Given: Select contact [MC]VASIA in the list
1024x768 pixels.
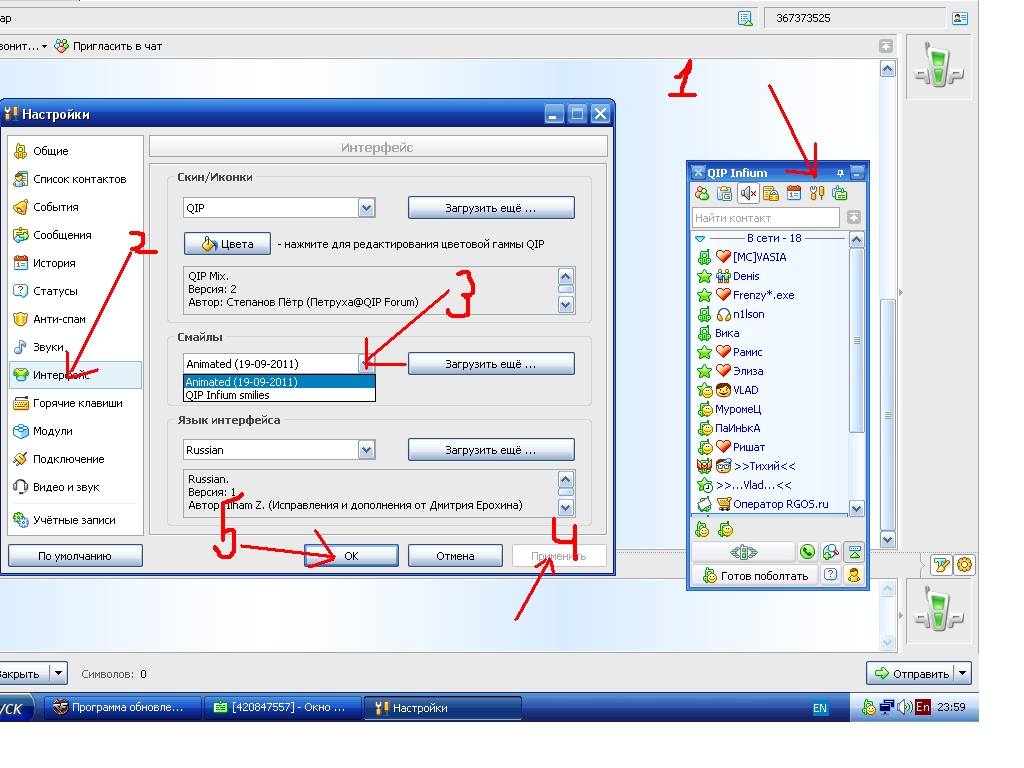Looking at the screenshot, I should pos(759,257).
